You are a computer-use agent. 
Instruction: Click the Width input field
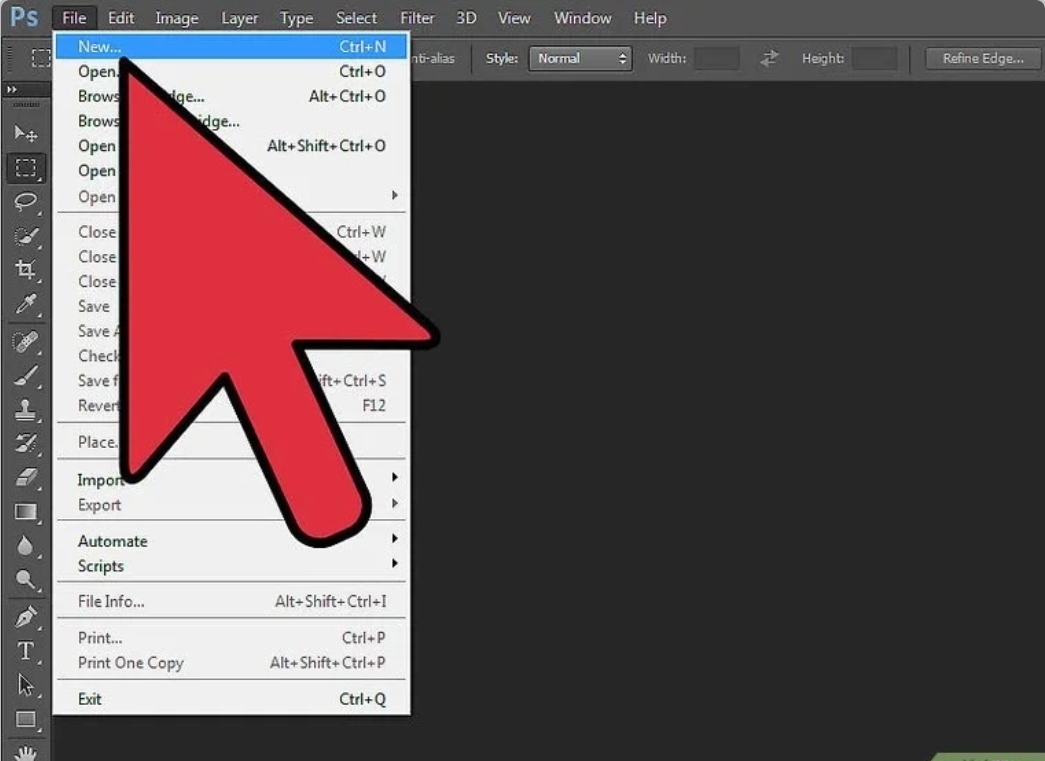pyautogui.click(x=717, y=59)
